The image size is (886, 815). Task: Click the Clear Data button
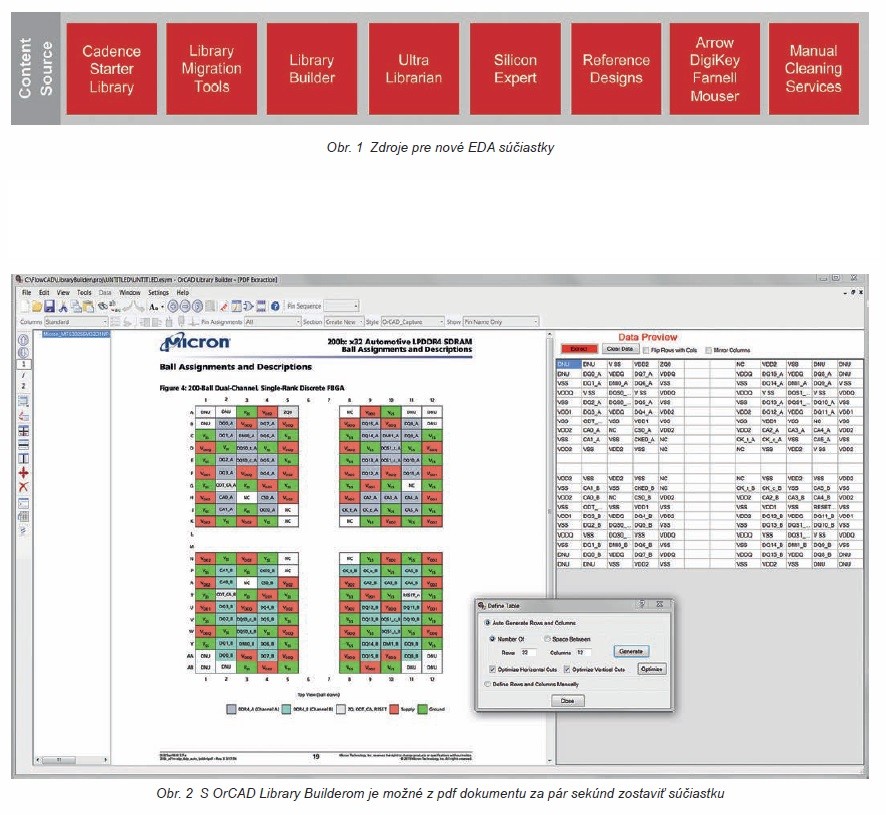620,349
